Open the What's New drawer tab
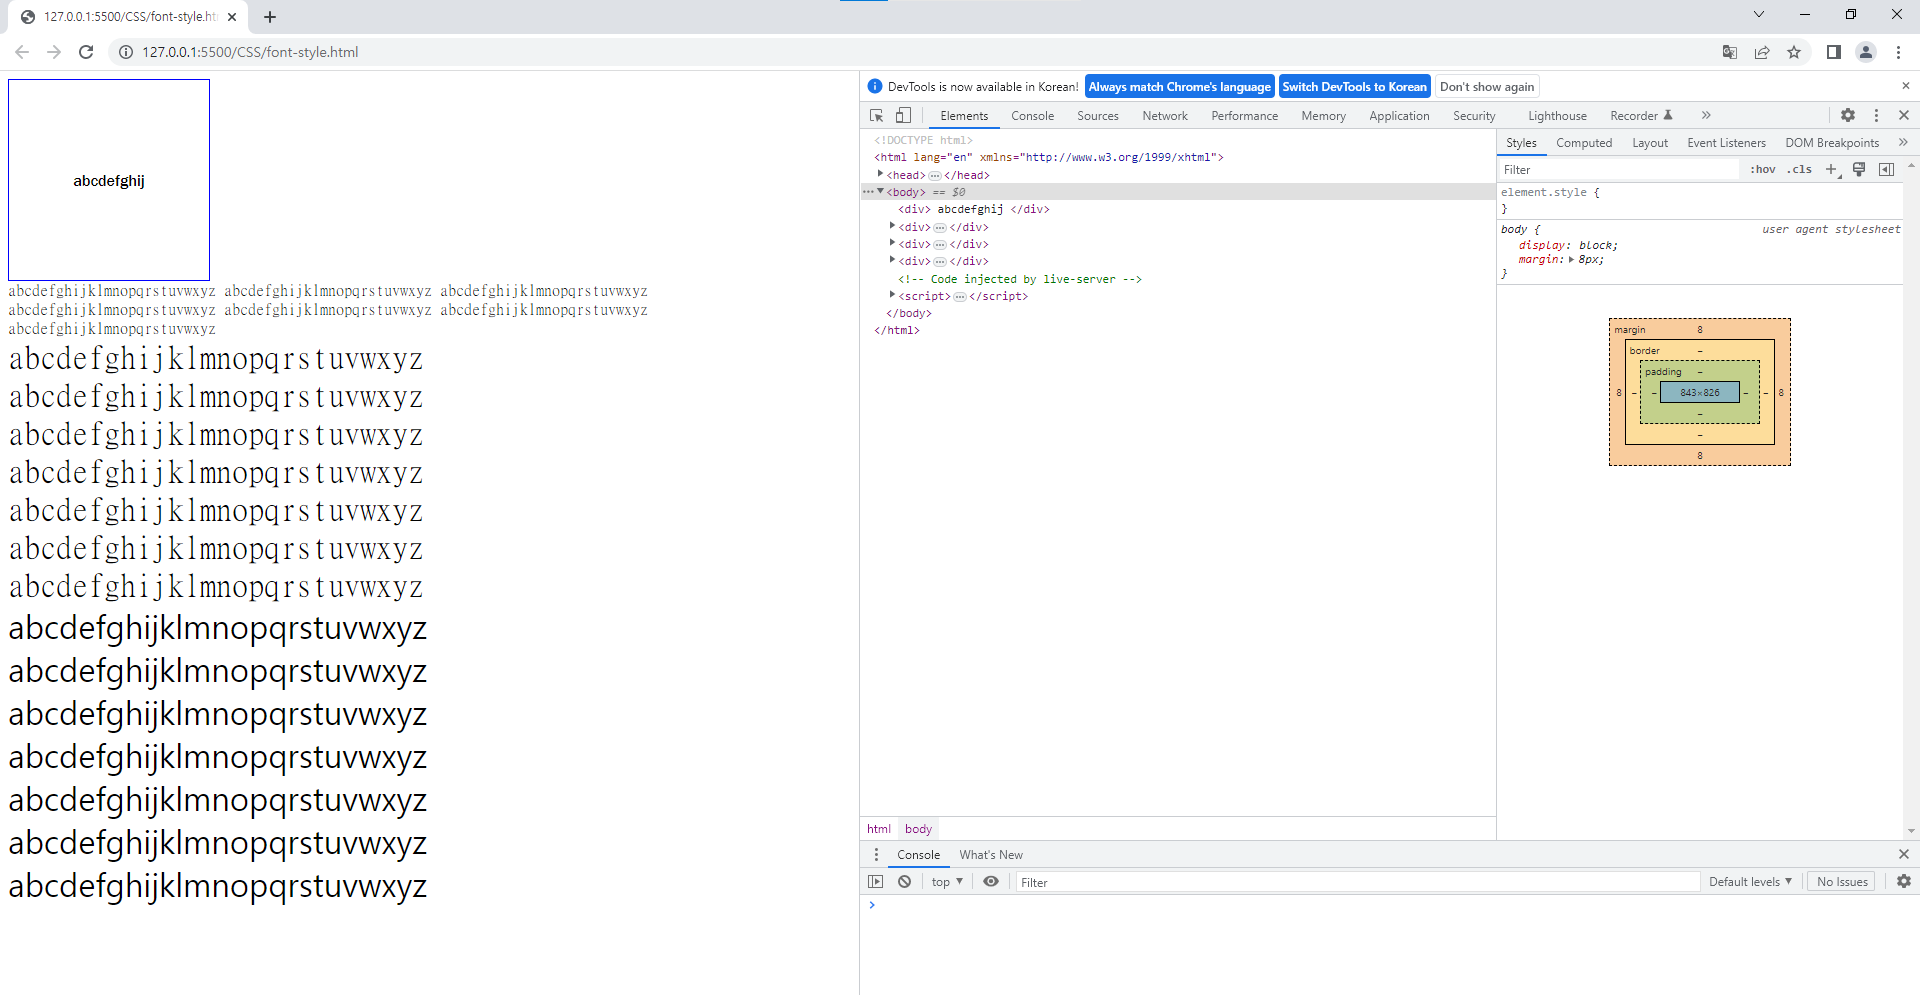 coord(991,855)
